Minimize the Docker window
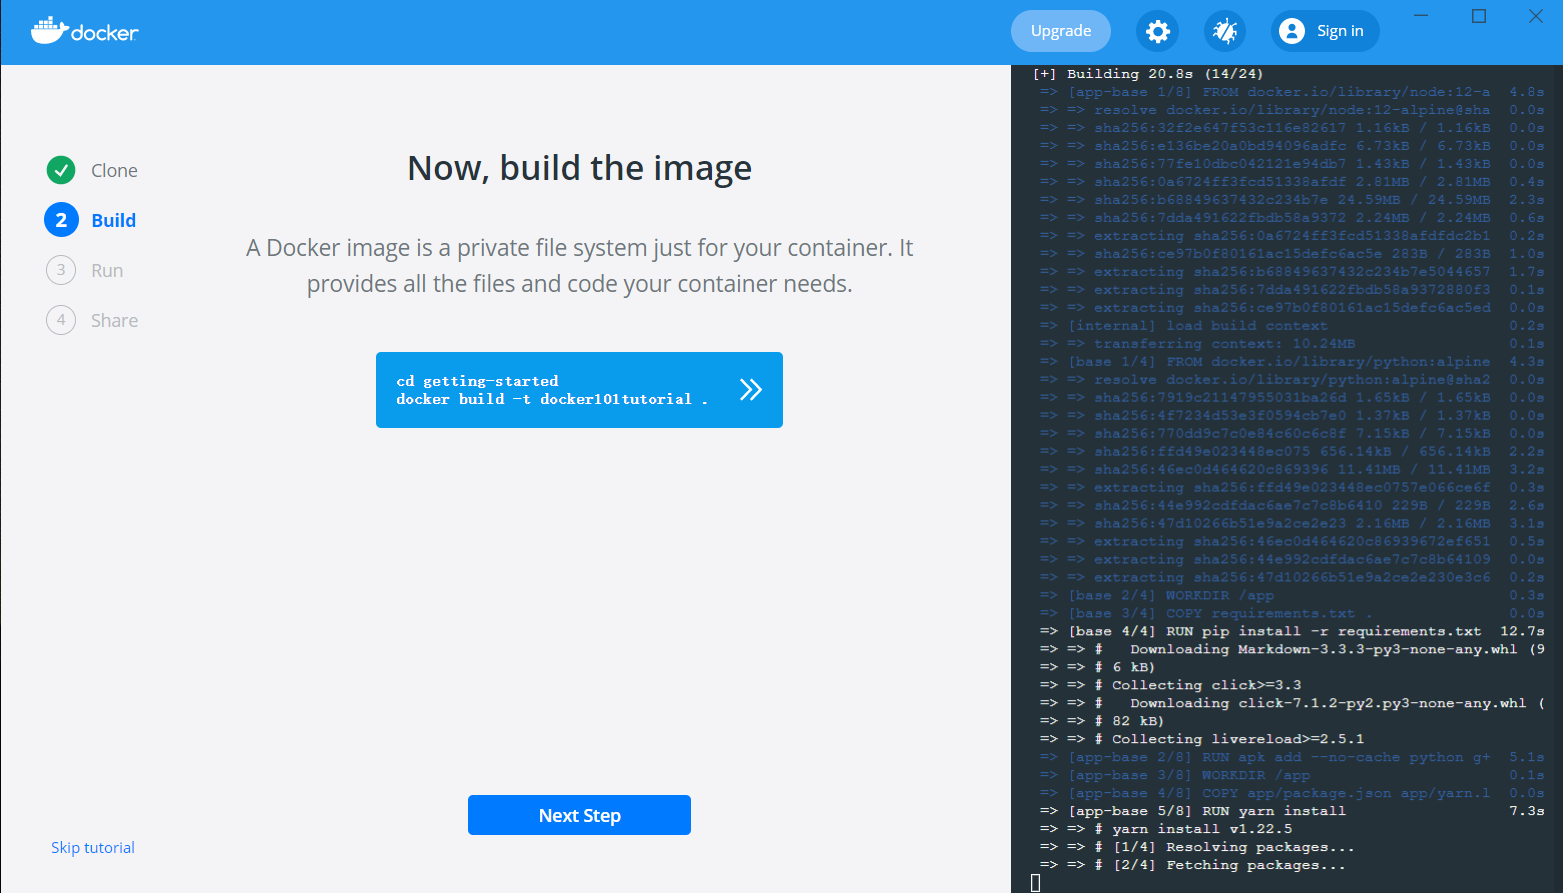This screenshot has height=893, width=1563. click(x=1423, y=16)
